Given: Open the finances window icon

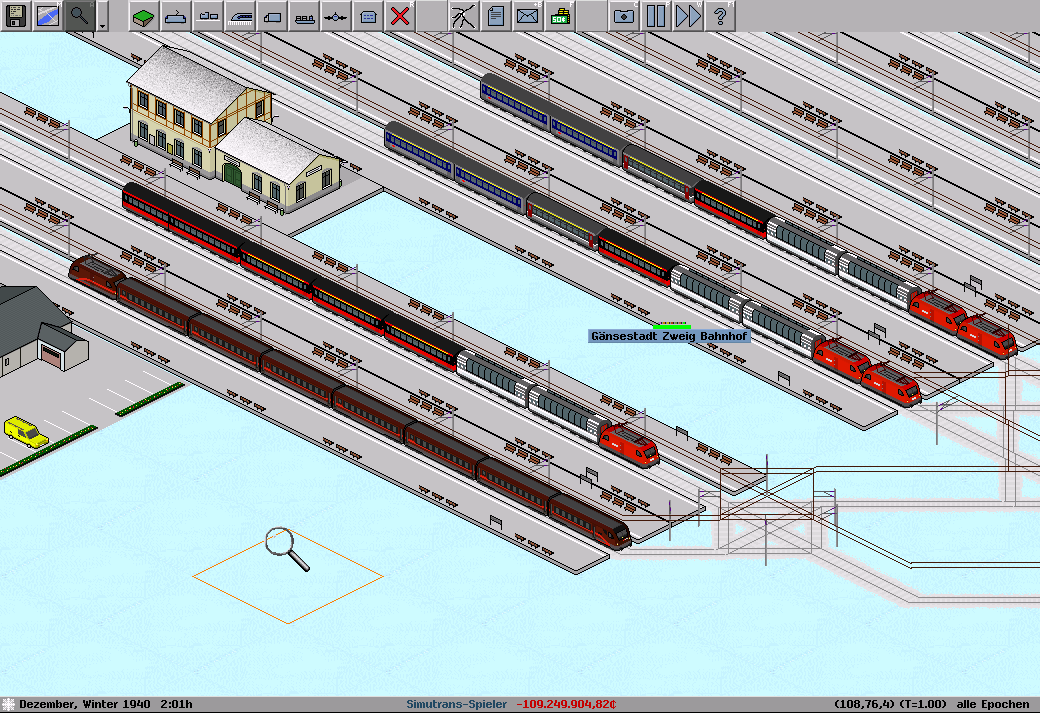Looking at the screenshot, I should coord(559,16).
